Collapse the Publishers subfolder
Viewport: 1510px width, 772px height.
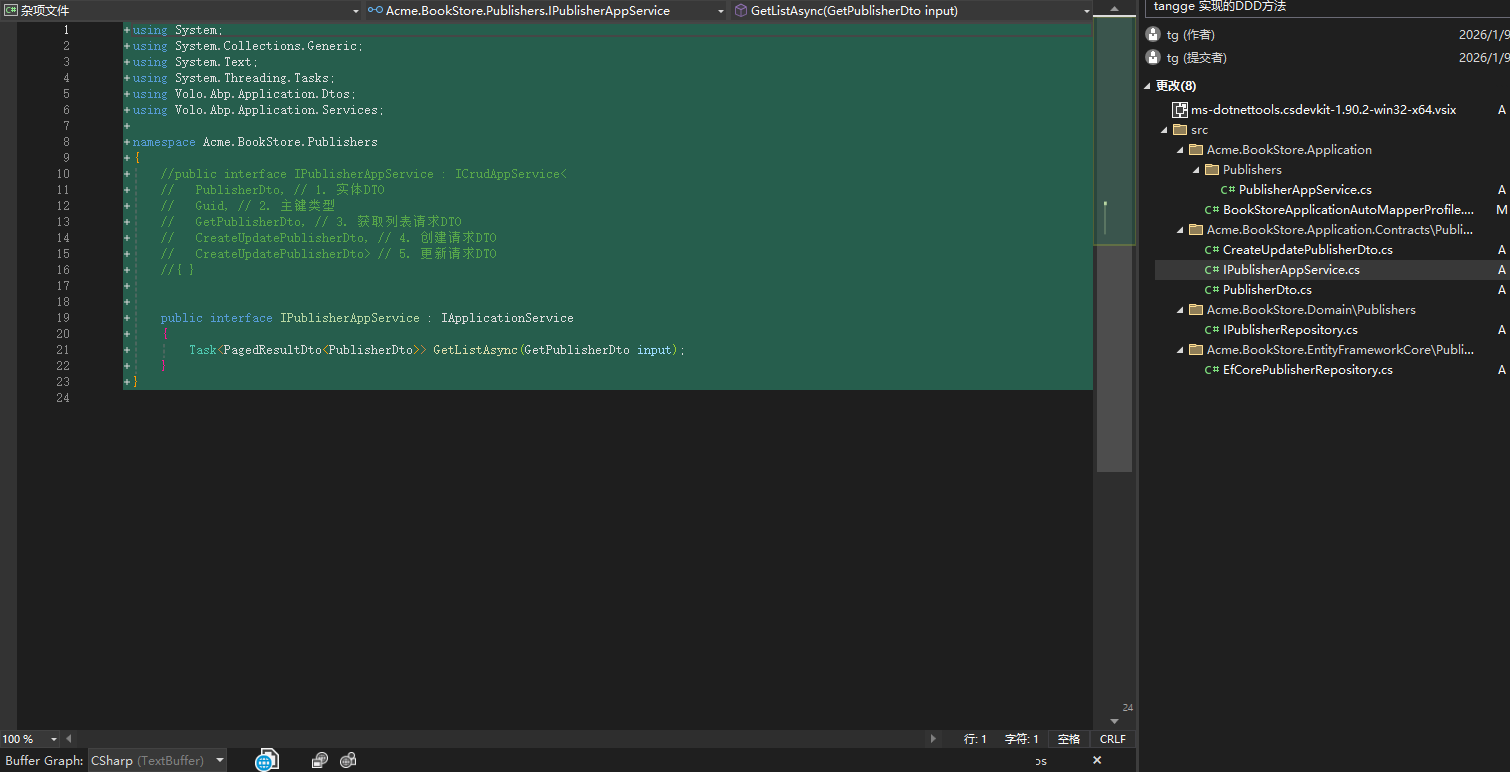click(1196, 170)
